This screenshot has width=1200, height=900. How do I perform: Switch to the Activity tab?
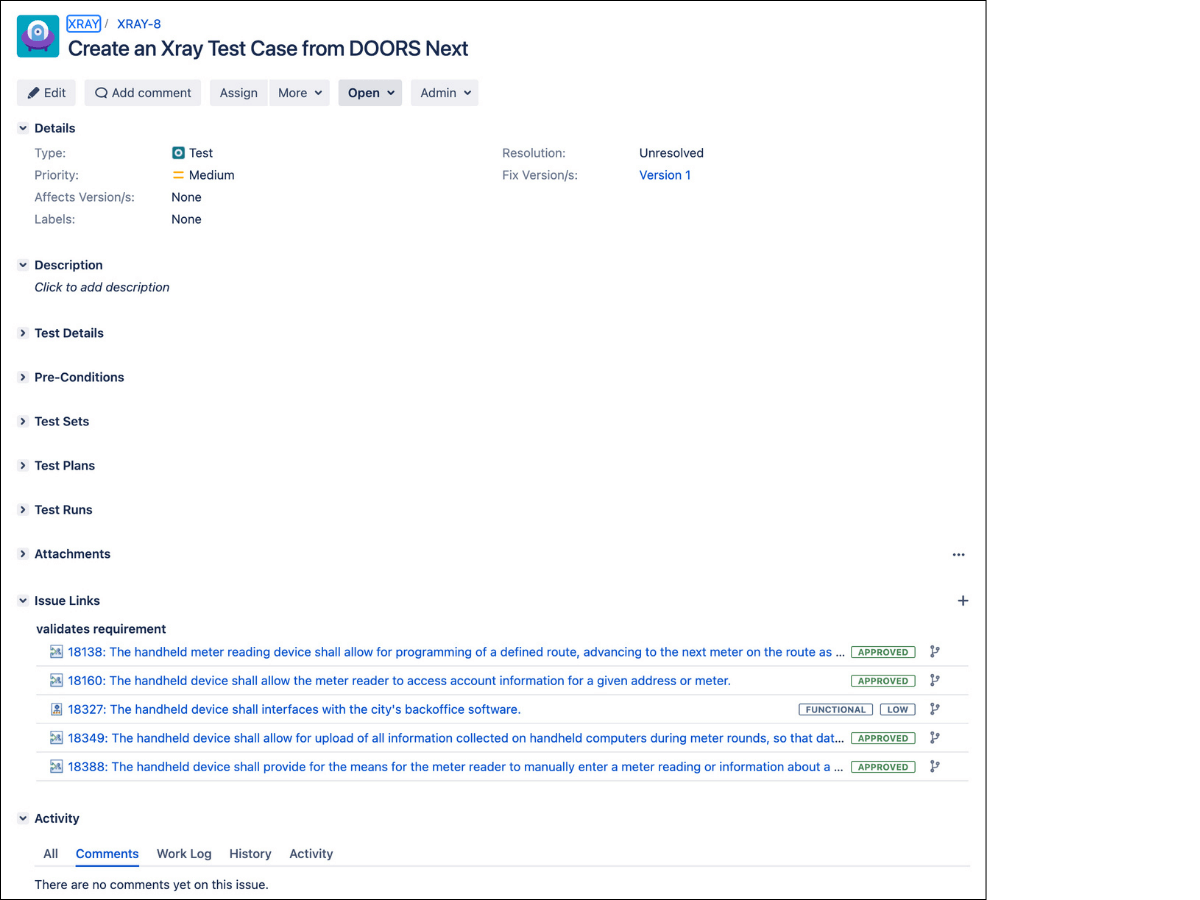[x=311, y=854]
